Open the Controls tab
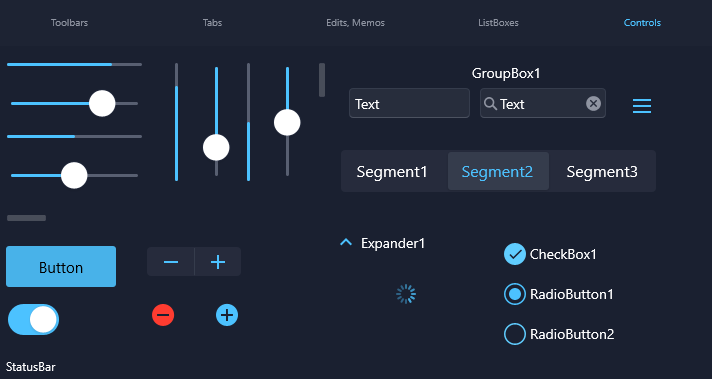This screenshot has height=379, width=712. click(x=642, y=23)
